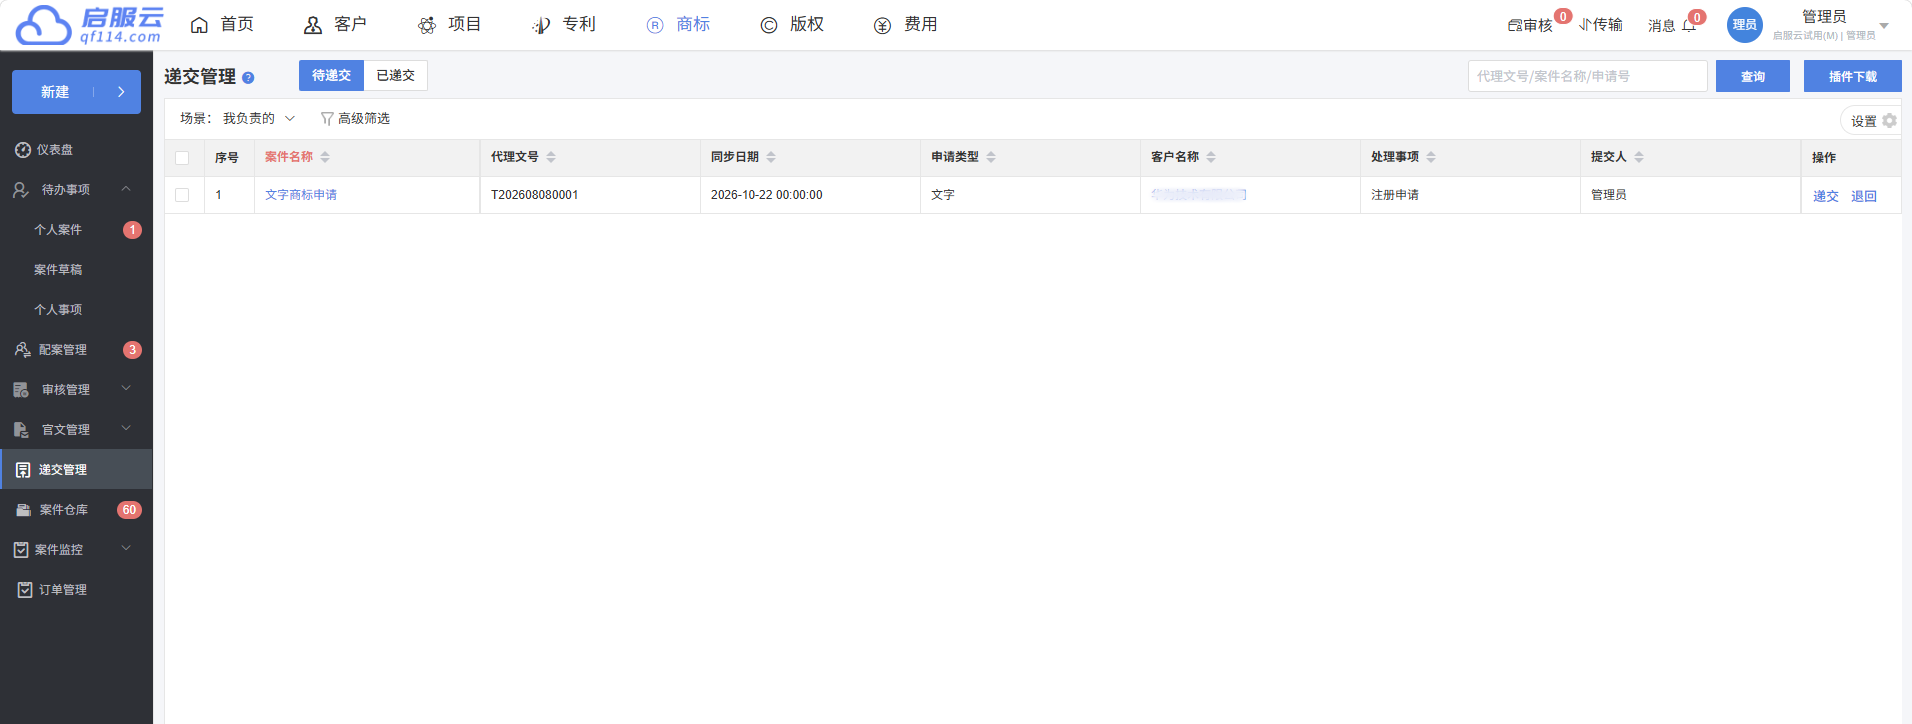Click the 版权 copyright icon
The height and width of the screenshot is (724, 1912).
pos(769,25)
